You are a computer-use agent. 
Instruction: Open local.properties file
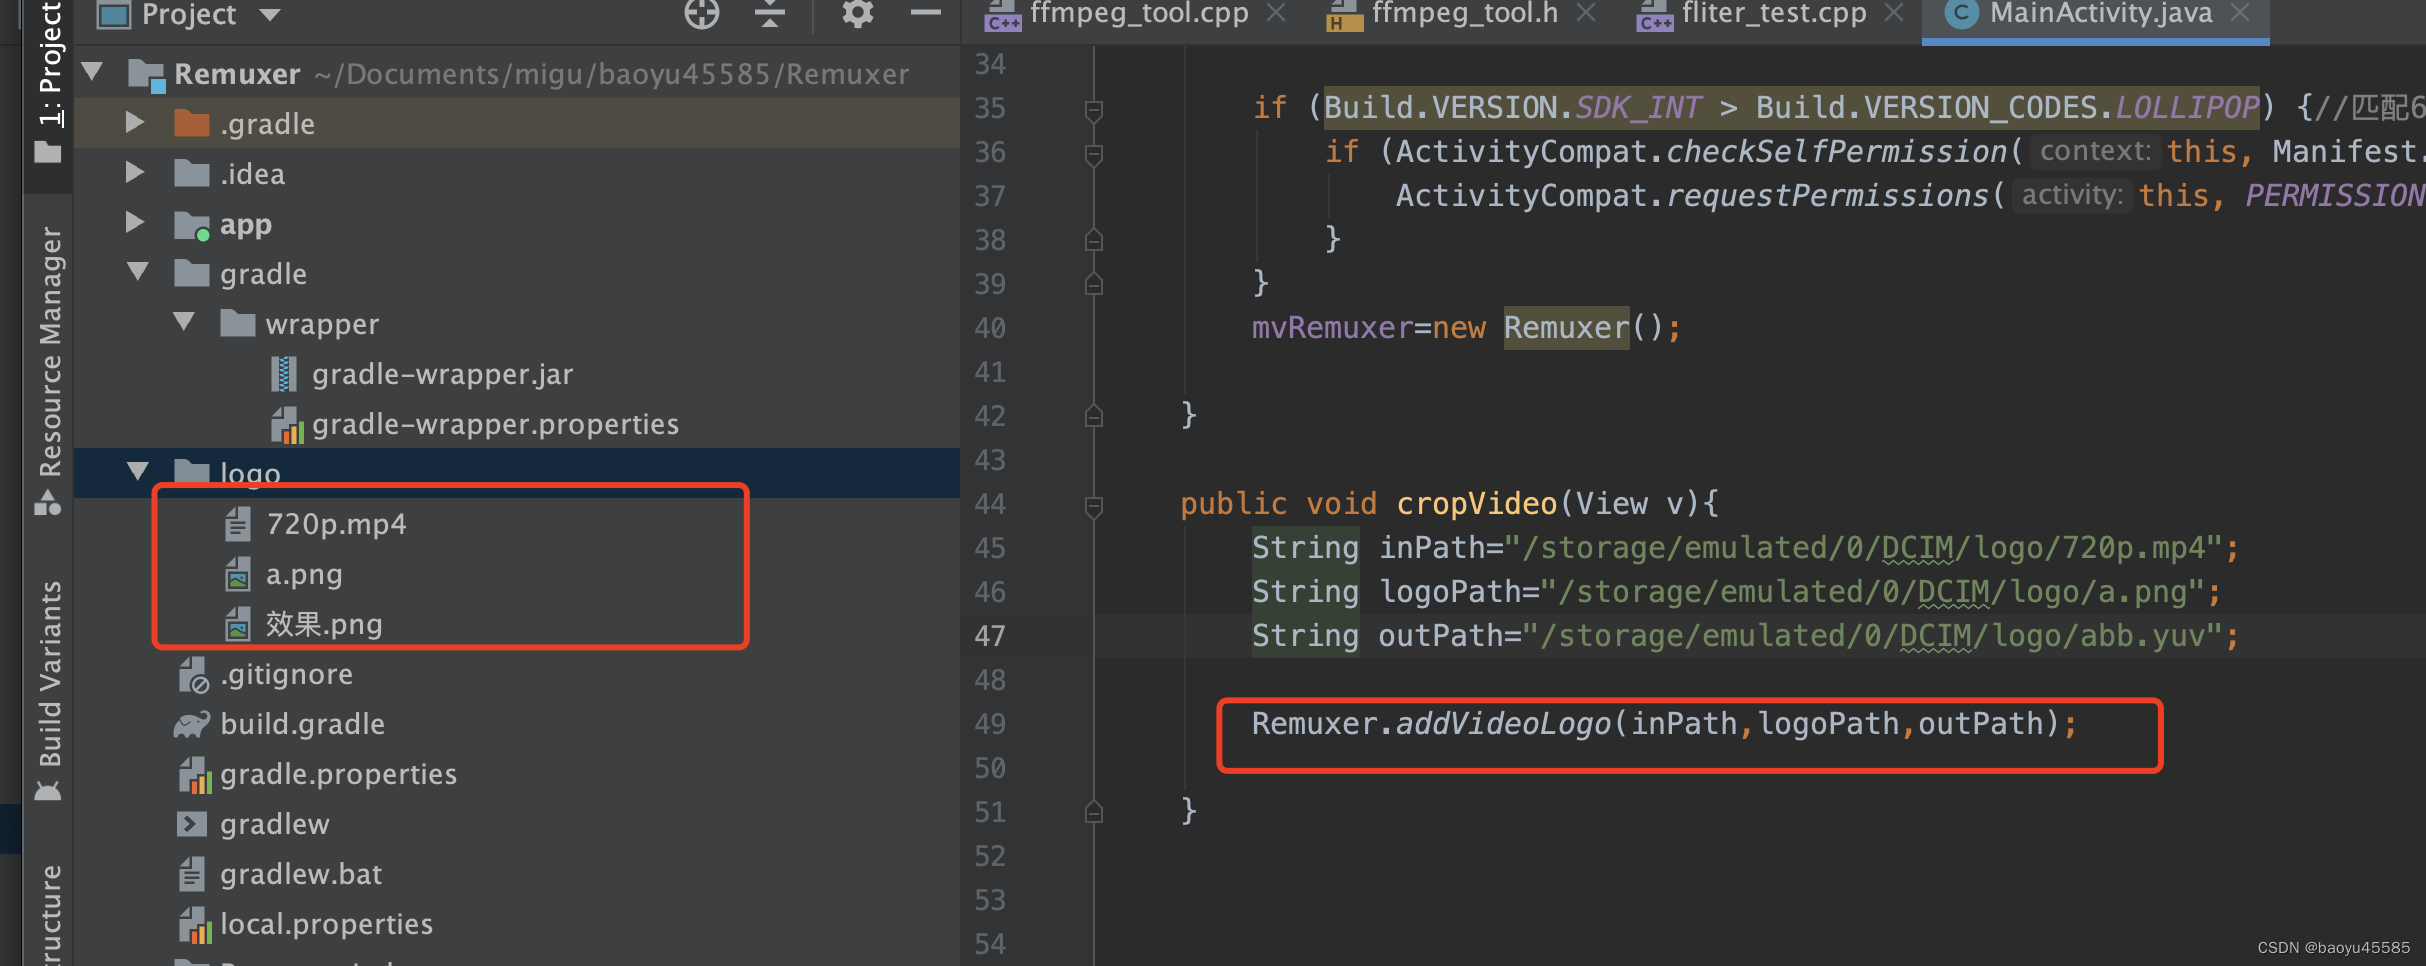point(326,924)
